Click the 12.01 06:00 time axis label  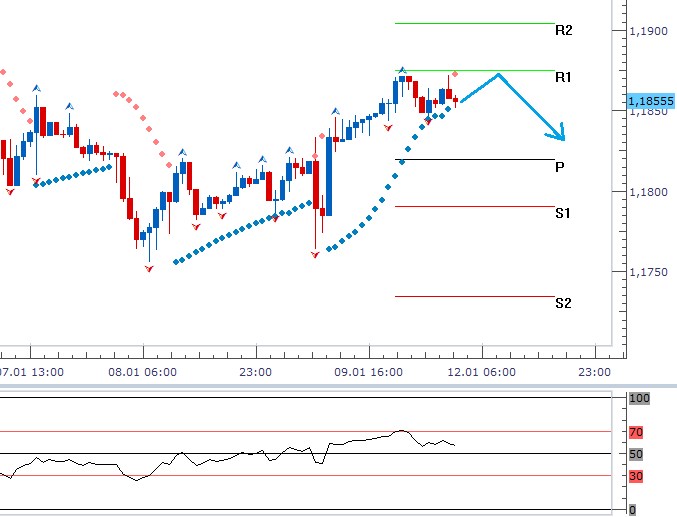(483, 371)
